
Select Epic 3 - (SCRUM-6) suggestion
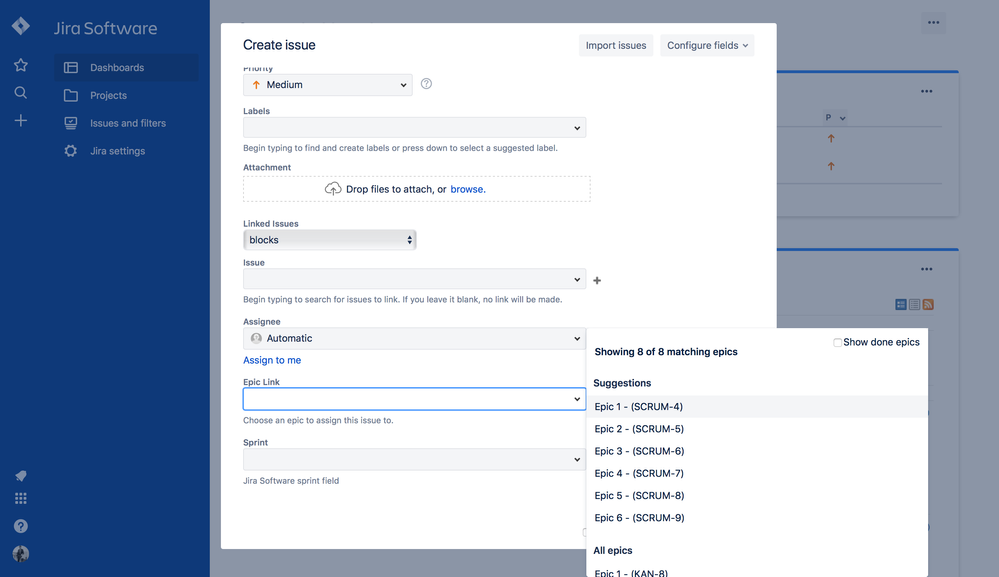tap(757, 451)
